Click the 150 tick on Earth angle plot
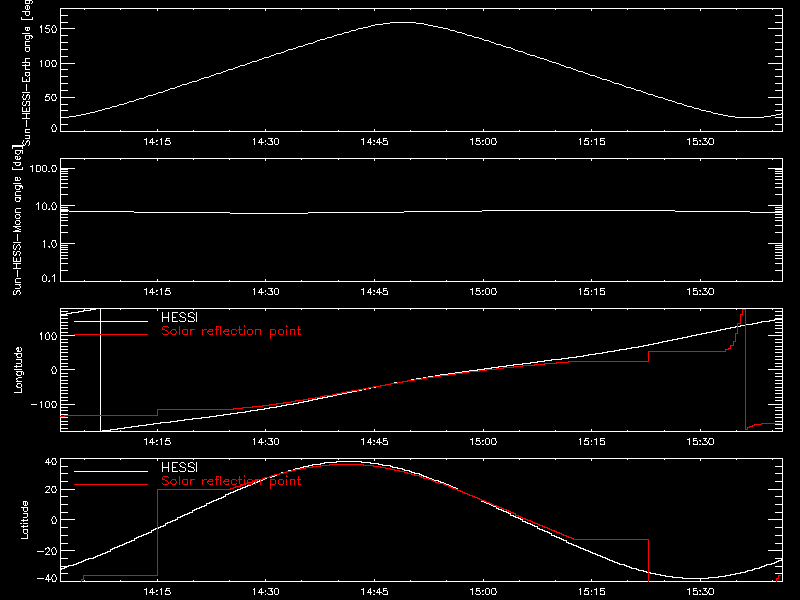The height and width of the screenshot is (600, 800). pyautogui.click(x=49, y=29)
